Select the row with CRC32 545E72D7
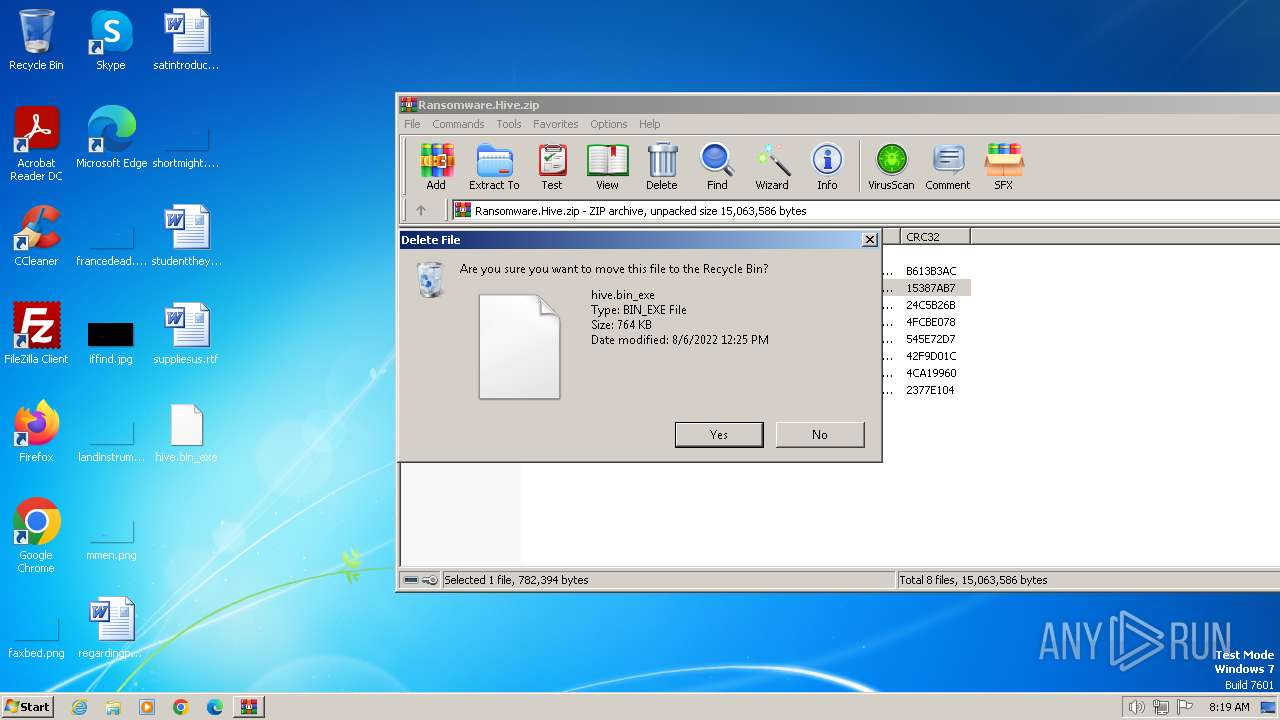Viewport: 1280px width, 720px height. click(x=930, y=339)
